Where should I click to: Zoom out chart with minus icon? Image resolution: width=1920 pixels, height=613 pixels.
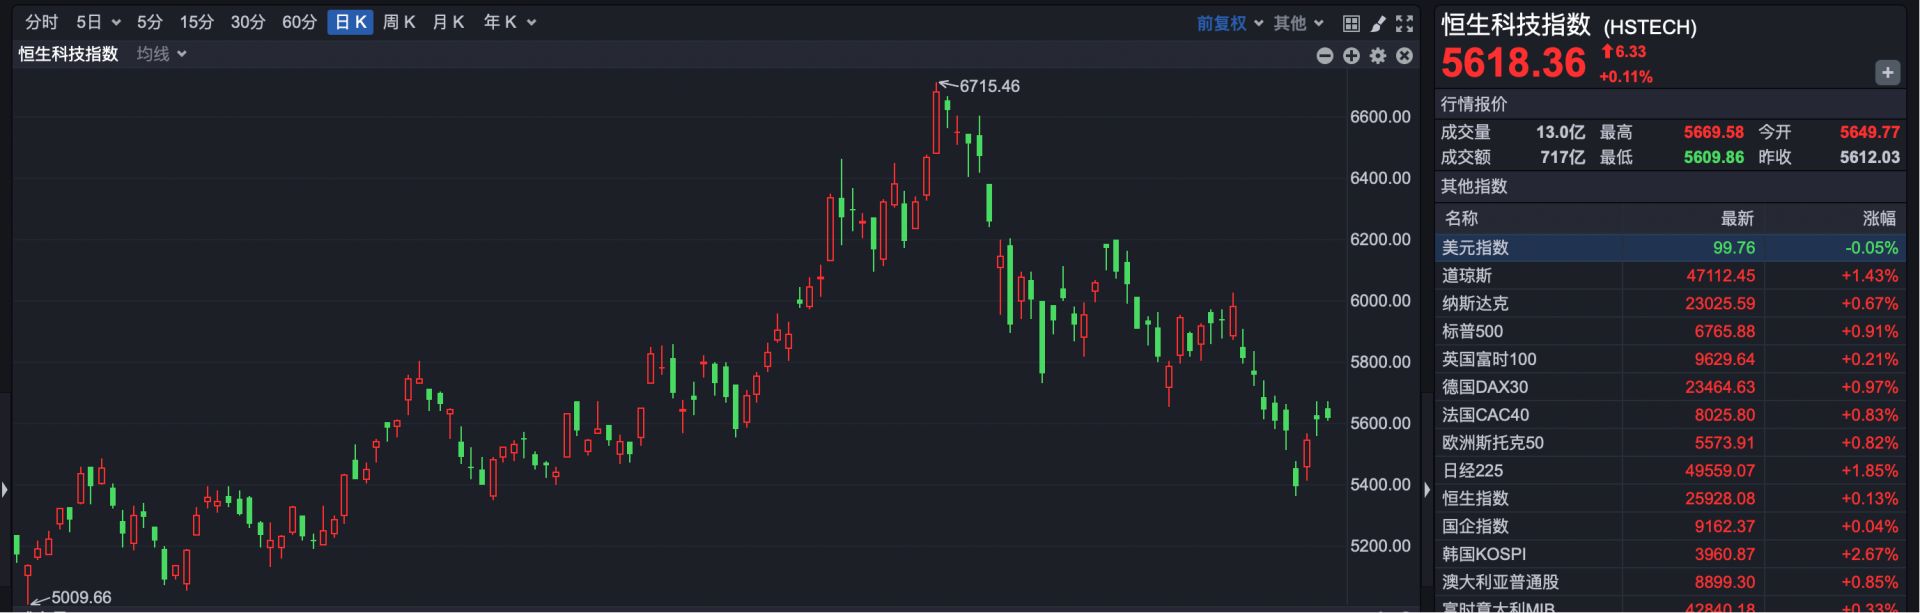pyautogui.click(x=1325, y=56)
